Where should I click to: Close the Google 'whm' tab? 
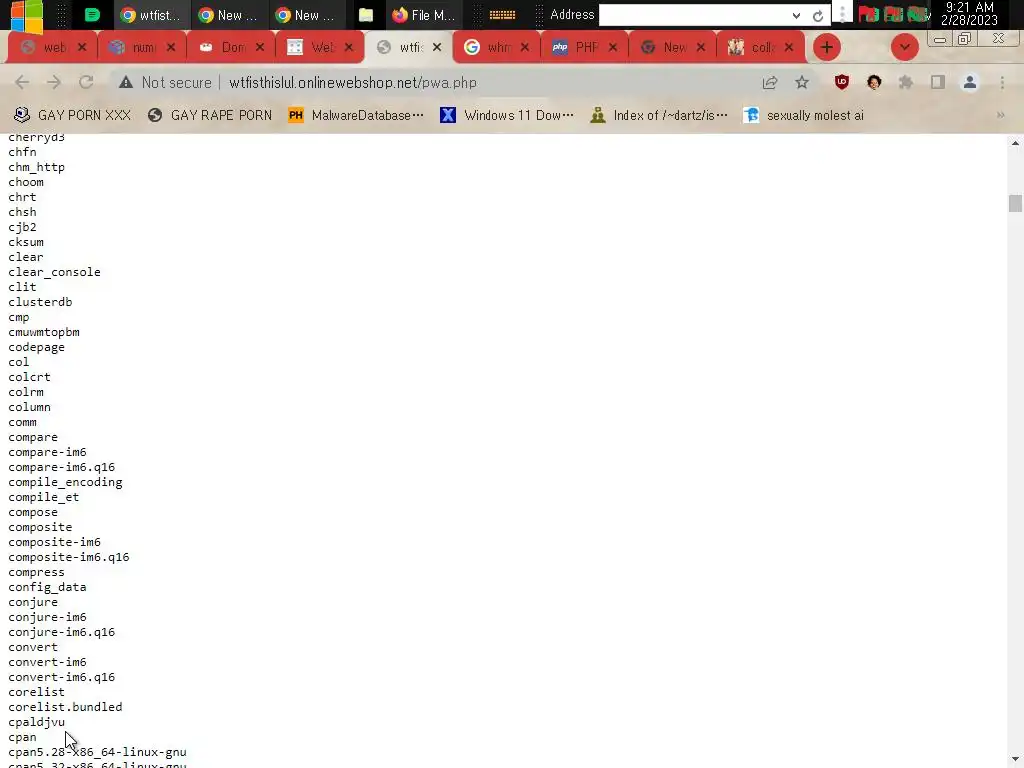524,47
